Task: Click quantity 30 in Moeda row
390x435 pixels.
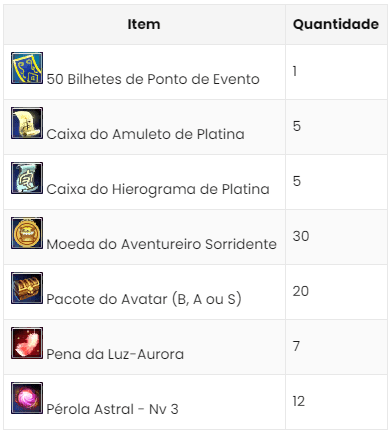Action: pos(301,236)
